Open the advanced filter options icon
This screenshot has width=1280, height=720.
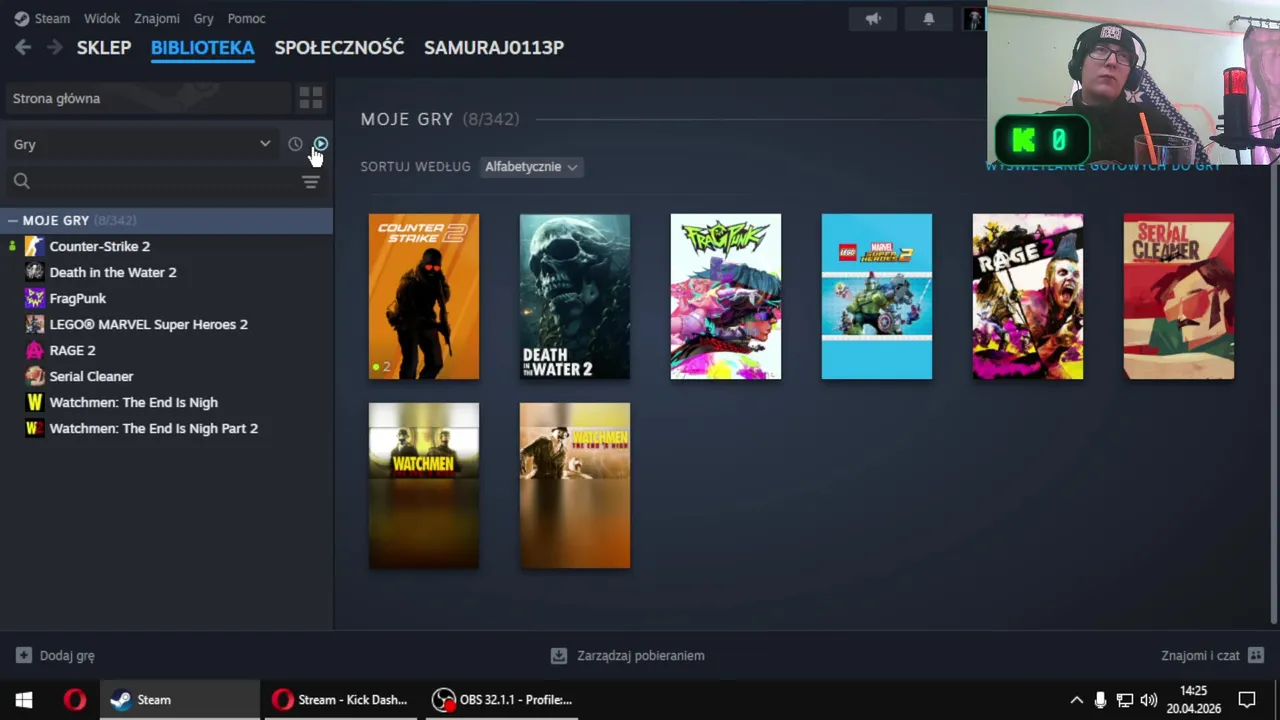[x=311, y=181]
